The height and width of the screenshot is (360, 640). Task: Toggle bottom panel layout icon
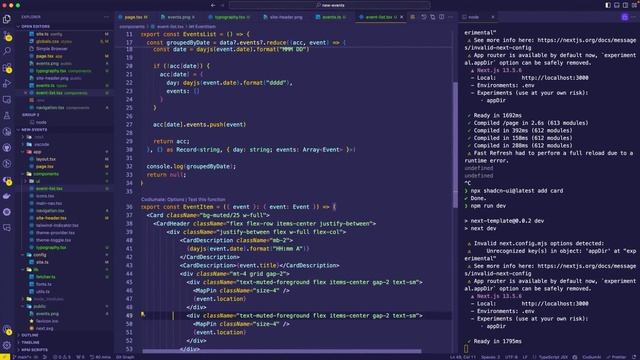pyautogui.click(x=617, y=5)
